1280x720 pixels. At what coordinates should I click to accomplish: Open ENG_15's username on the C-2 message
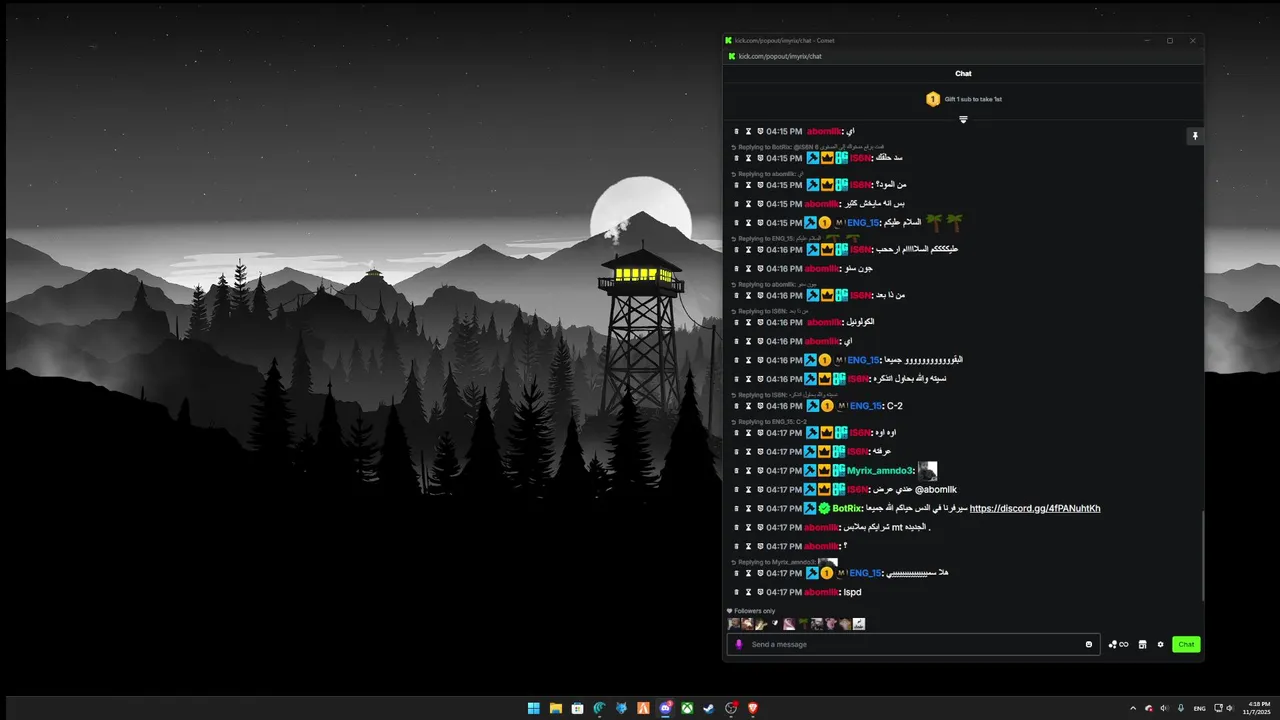tap(865, 406)
